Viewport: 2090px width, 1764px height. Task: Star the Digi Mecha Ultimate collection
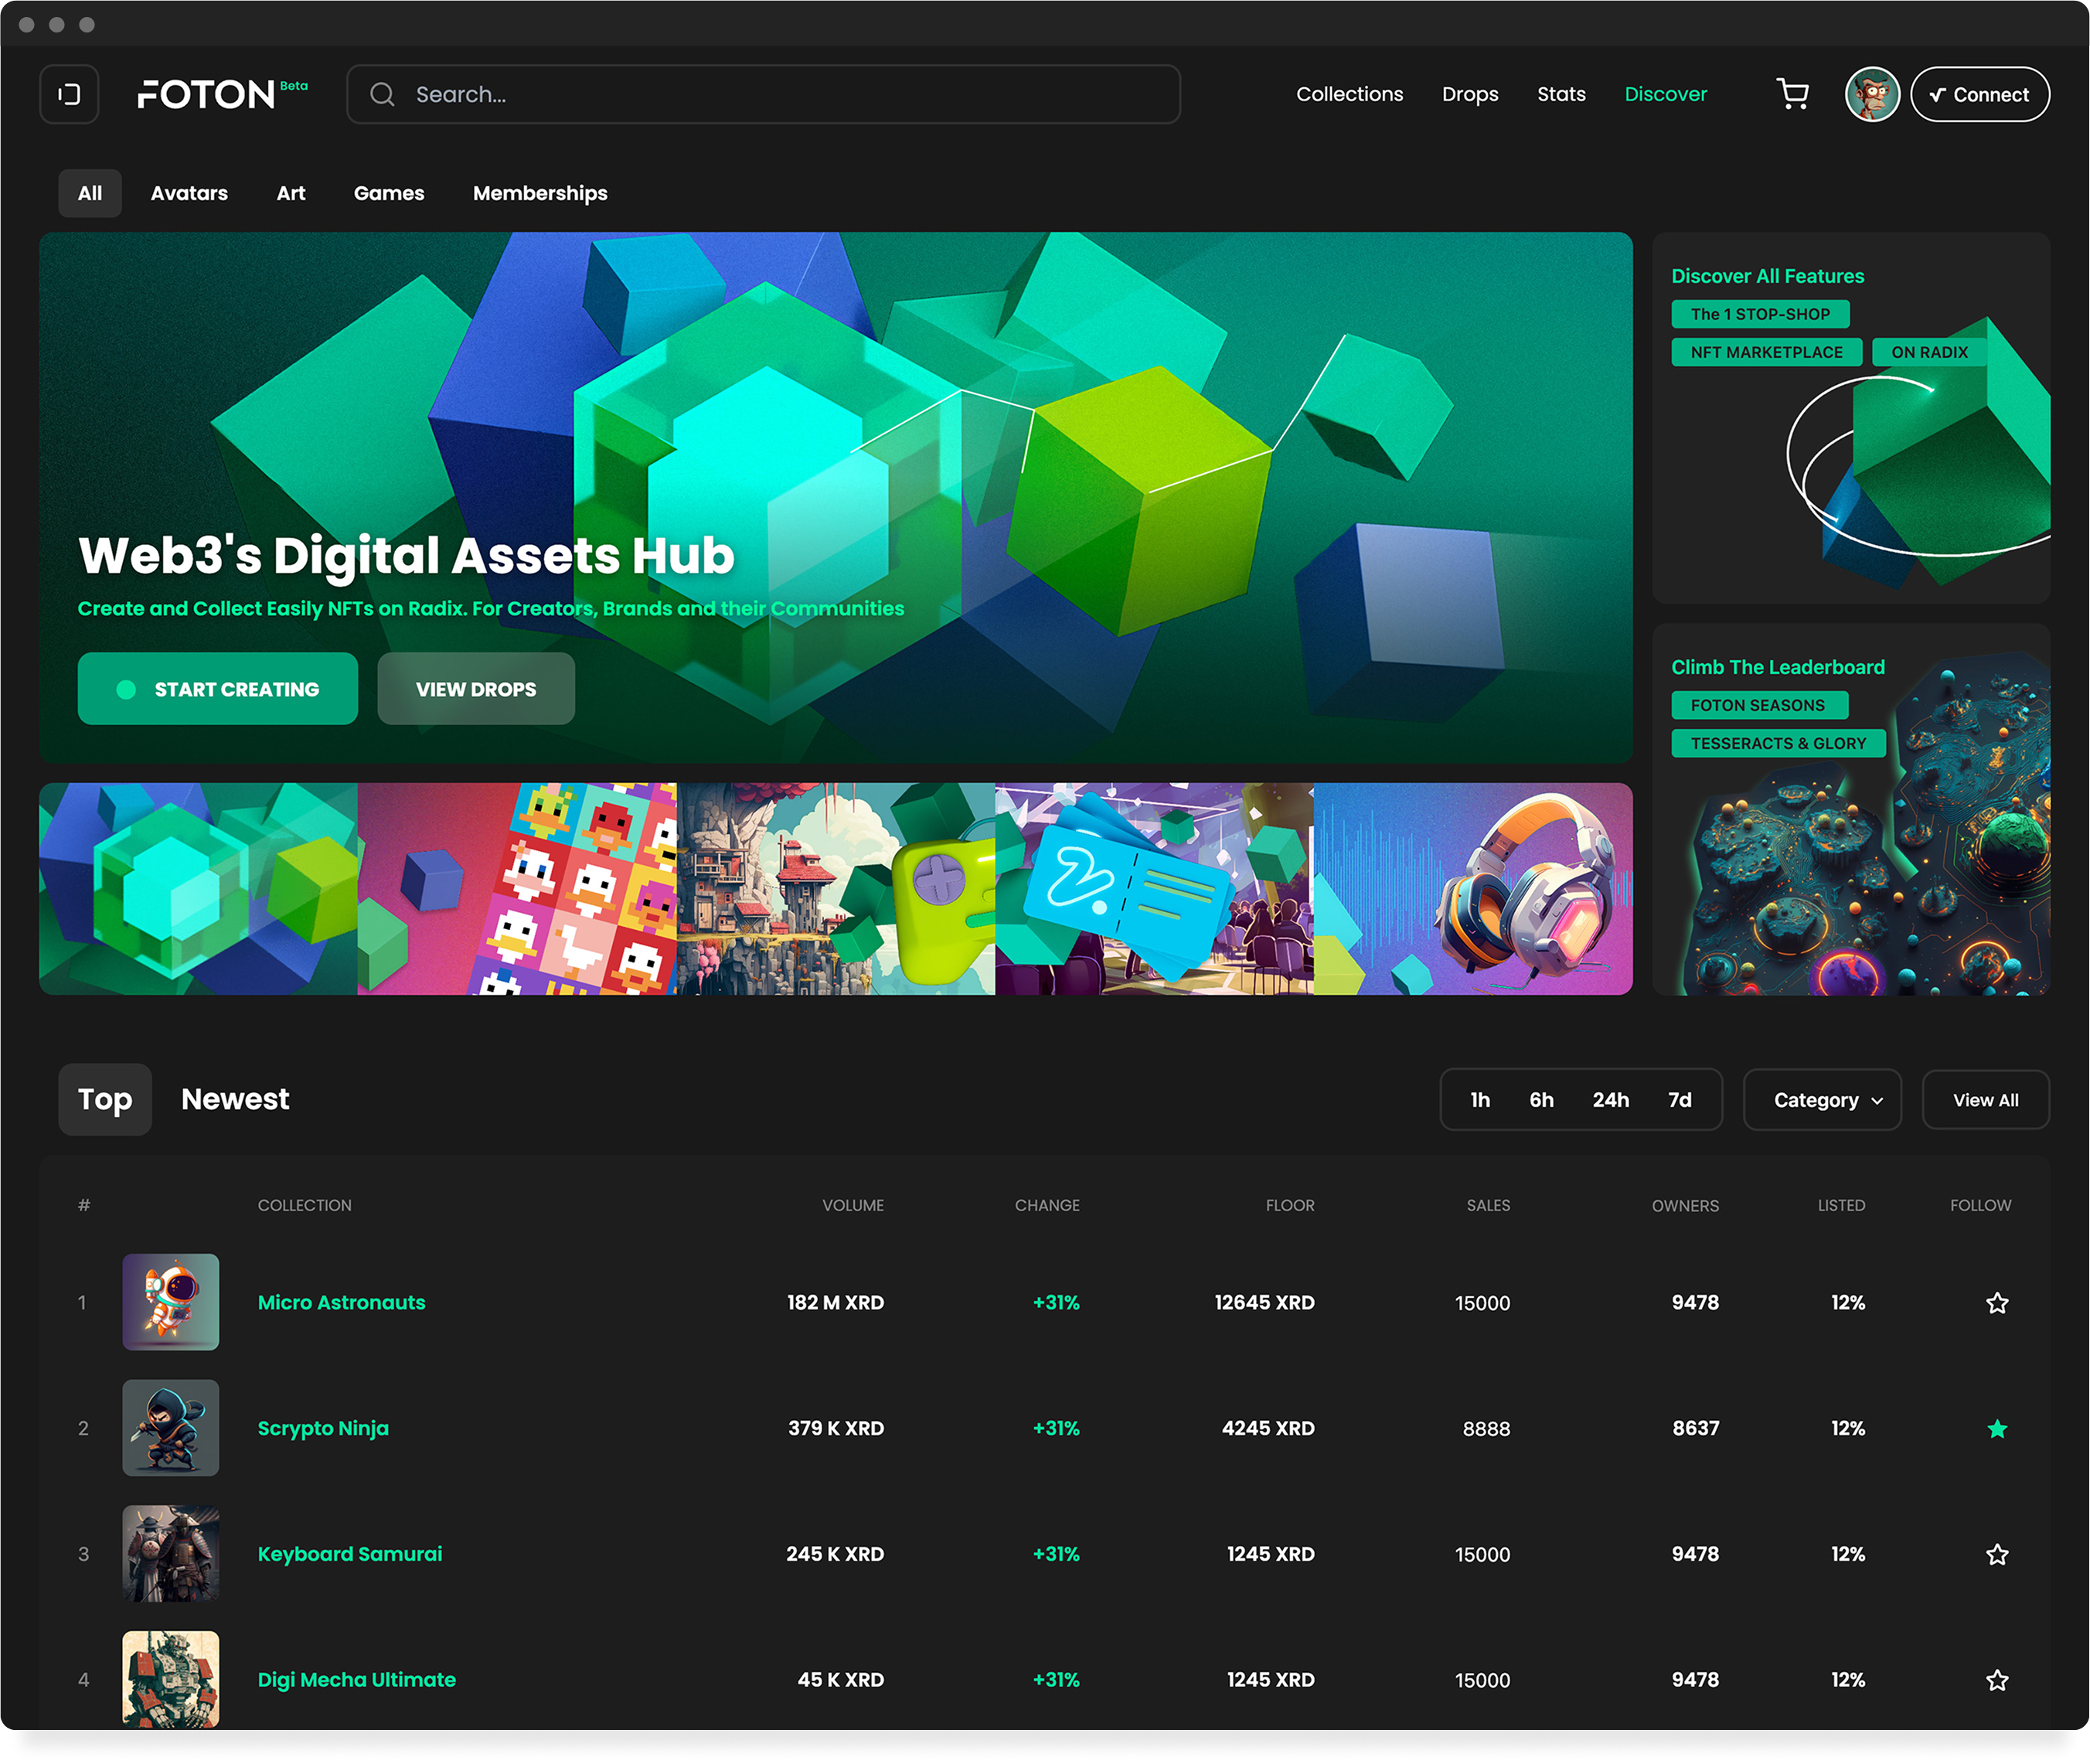pyautogui.click(x=1996, y=1681)
